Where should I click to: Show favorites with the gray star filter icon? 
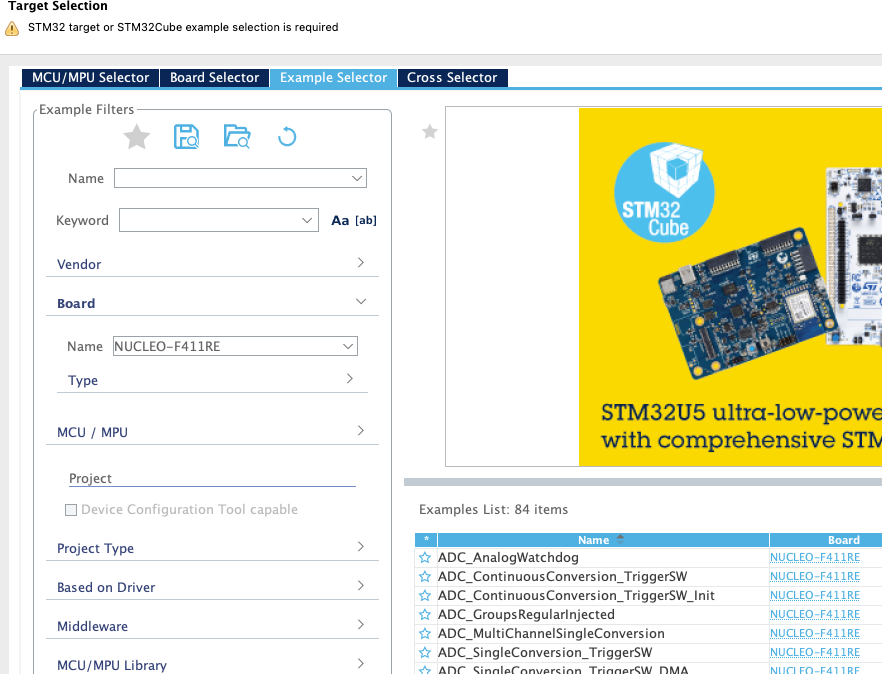[x=137, y=137]
